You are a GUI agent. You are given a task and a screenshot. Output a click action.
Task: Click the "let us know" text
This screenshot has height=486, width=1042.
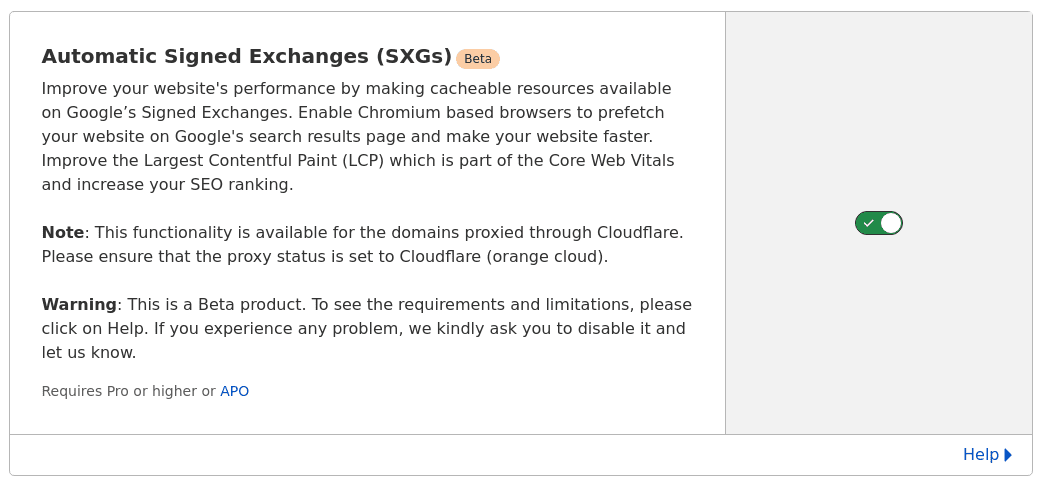(x=89, y=353)
